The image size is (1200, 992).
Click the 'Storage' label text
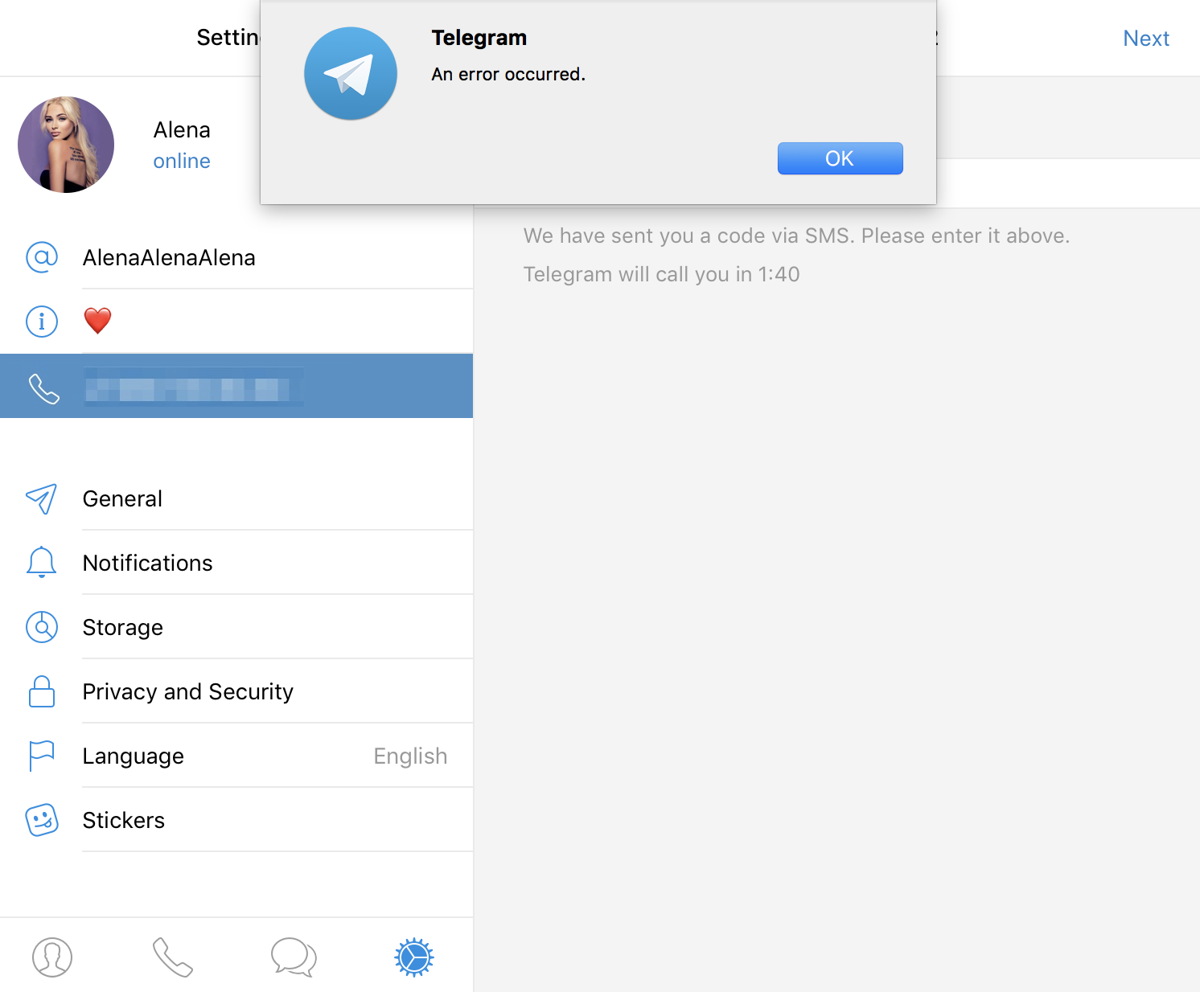[123, 627]
